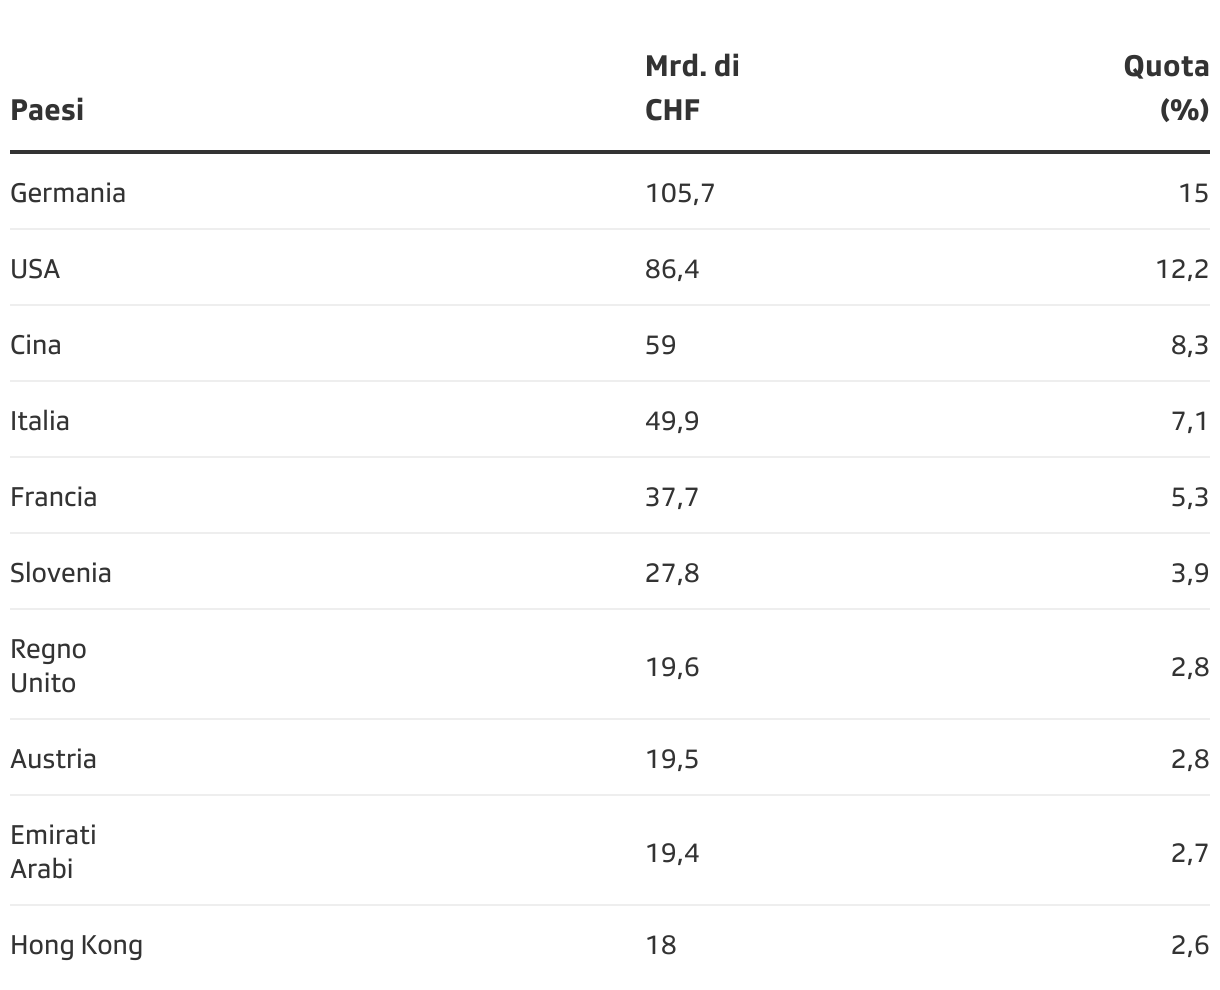Image resolution: width=1220 pixels, height=990 pixels.
Task: Select the 49,9 value for Italia
Action: pos(672,420)
